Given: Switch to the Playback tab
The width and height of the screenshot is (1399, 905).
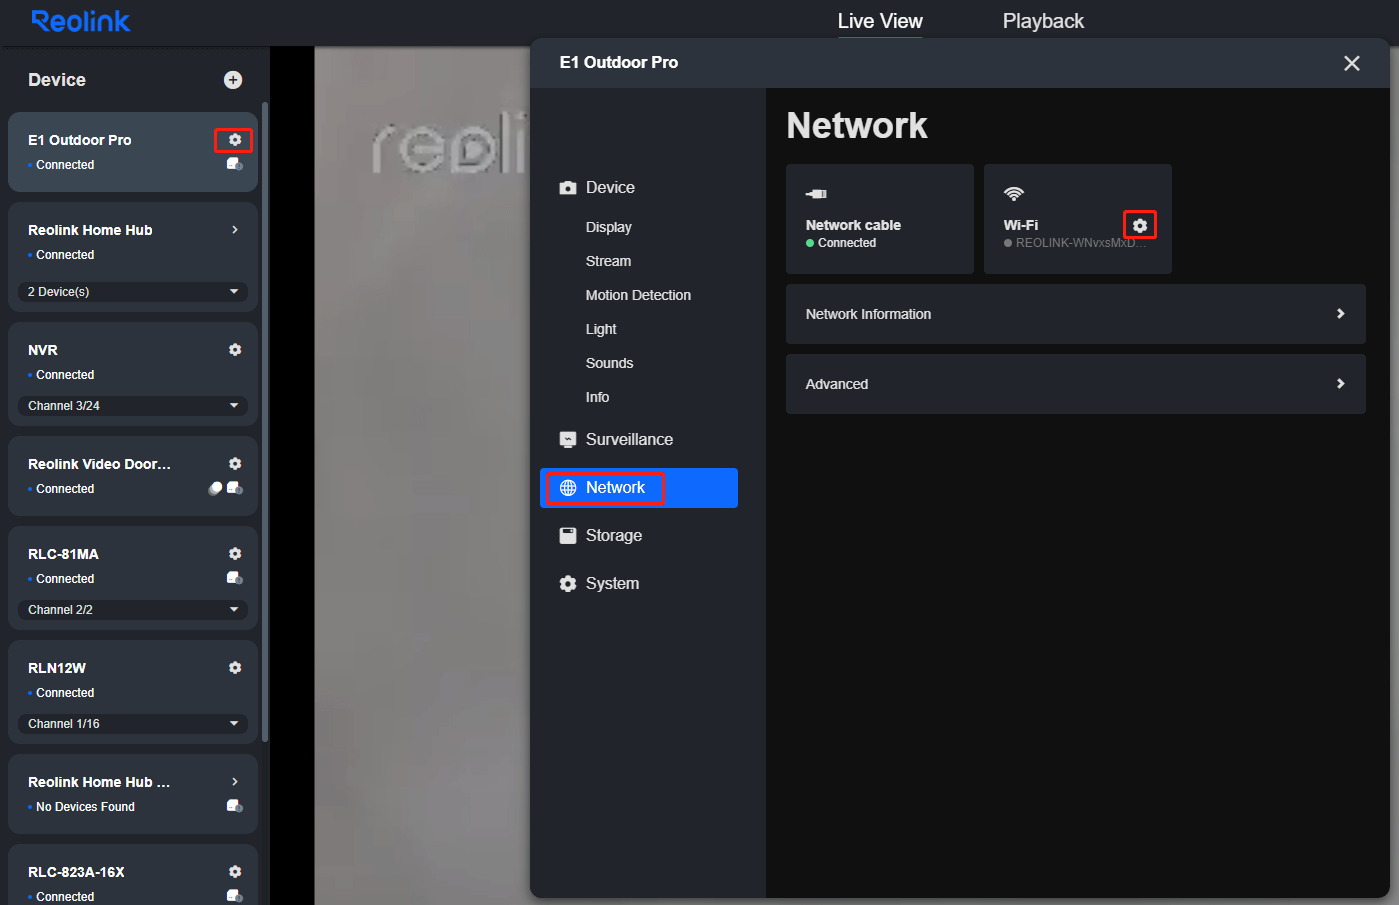Looking at the screenshot, I should pyautogui.click(x=1043, y=21).
